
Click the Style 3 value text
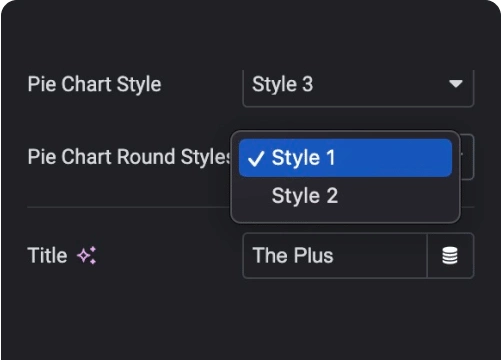(x=283, y=84)
